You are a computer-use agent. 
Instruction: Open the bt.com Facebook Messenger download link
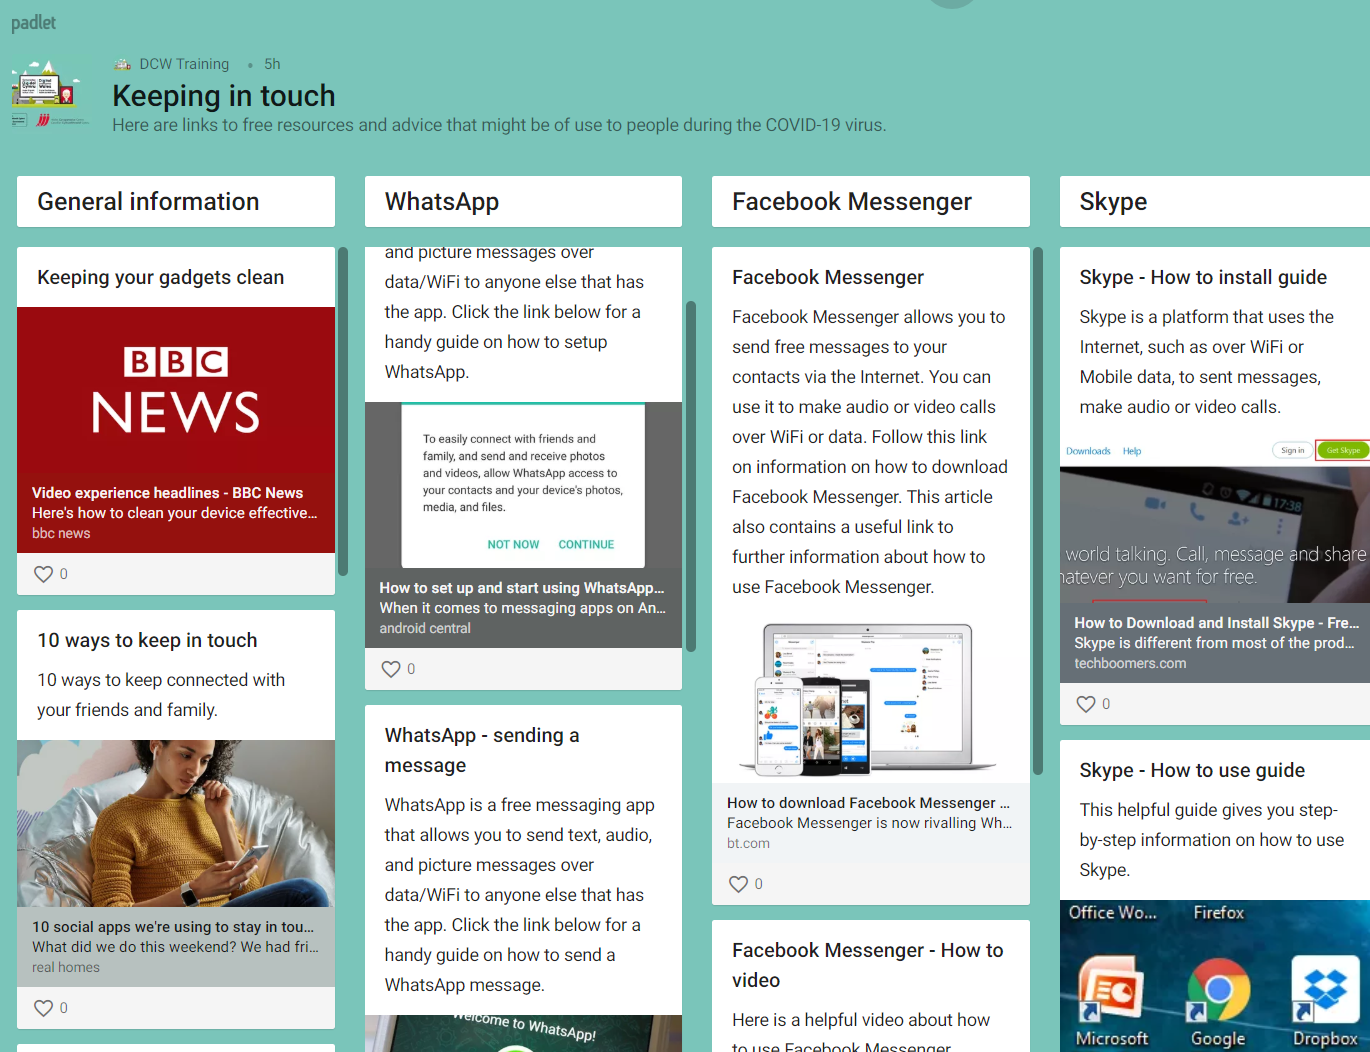point(871,823)
